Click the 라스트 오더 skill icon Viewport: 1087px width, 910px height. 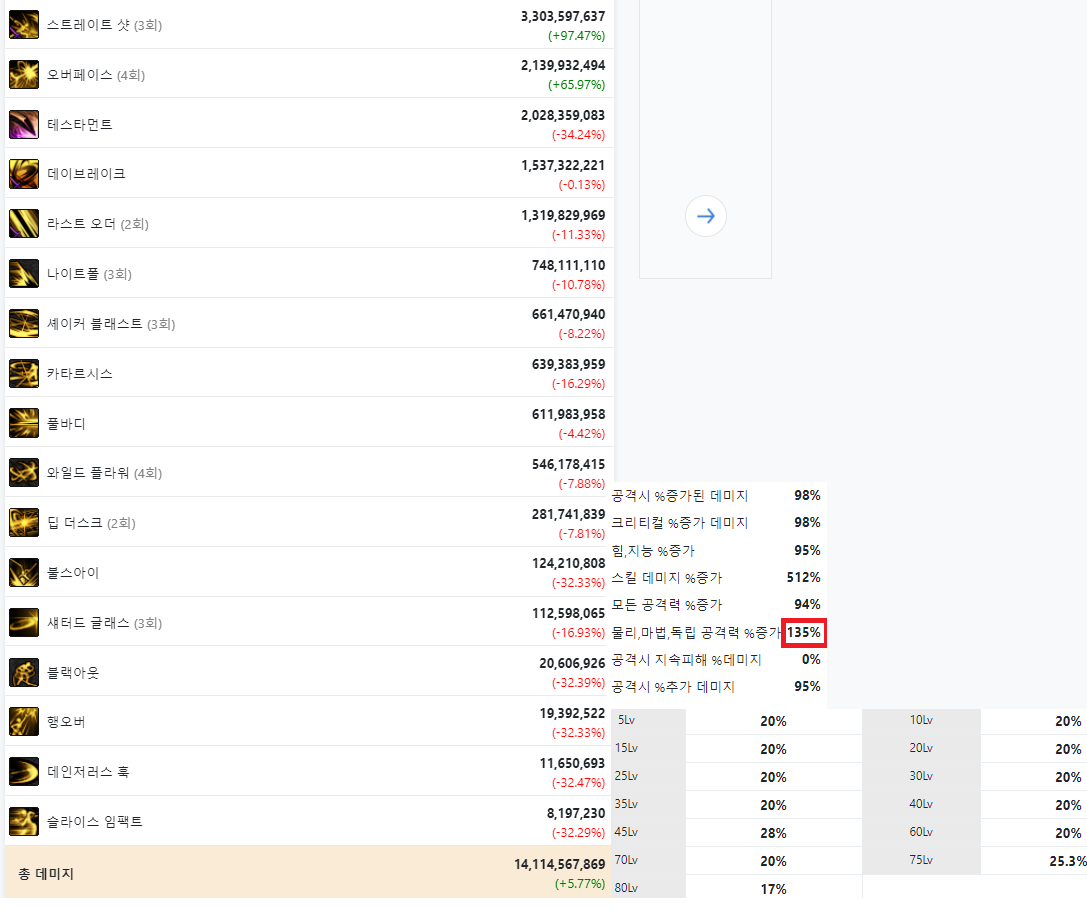[24, 224]
